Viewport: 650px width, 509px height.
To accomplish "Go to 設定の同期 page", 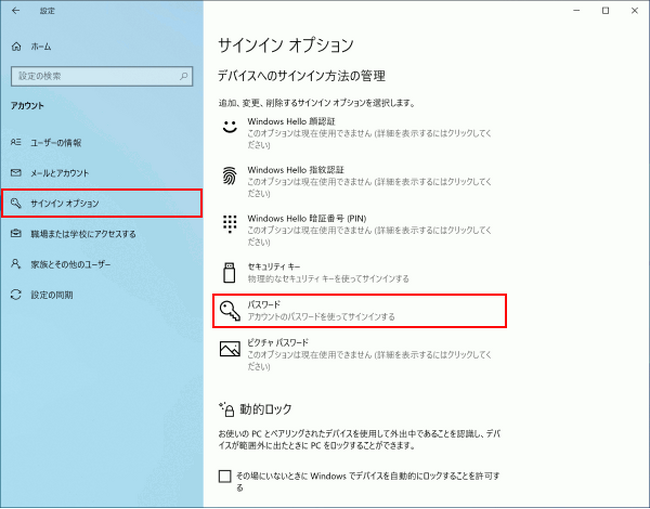I will 51,294.
